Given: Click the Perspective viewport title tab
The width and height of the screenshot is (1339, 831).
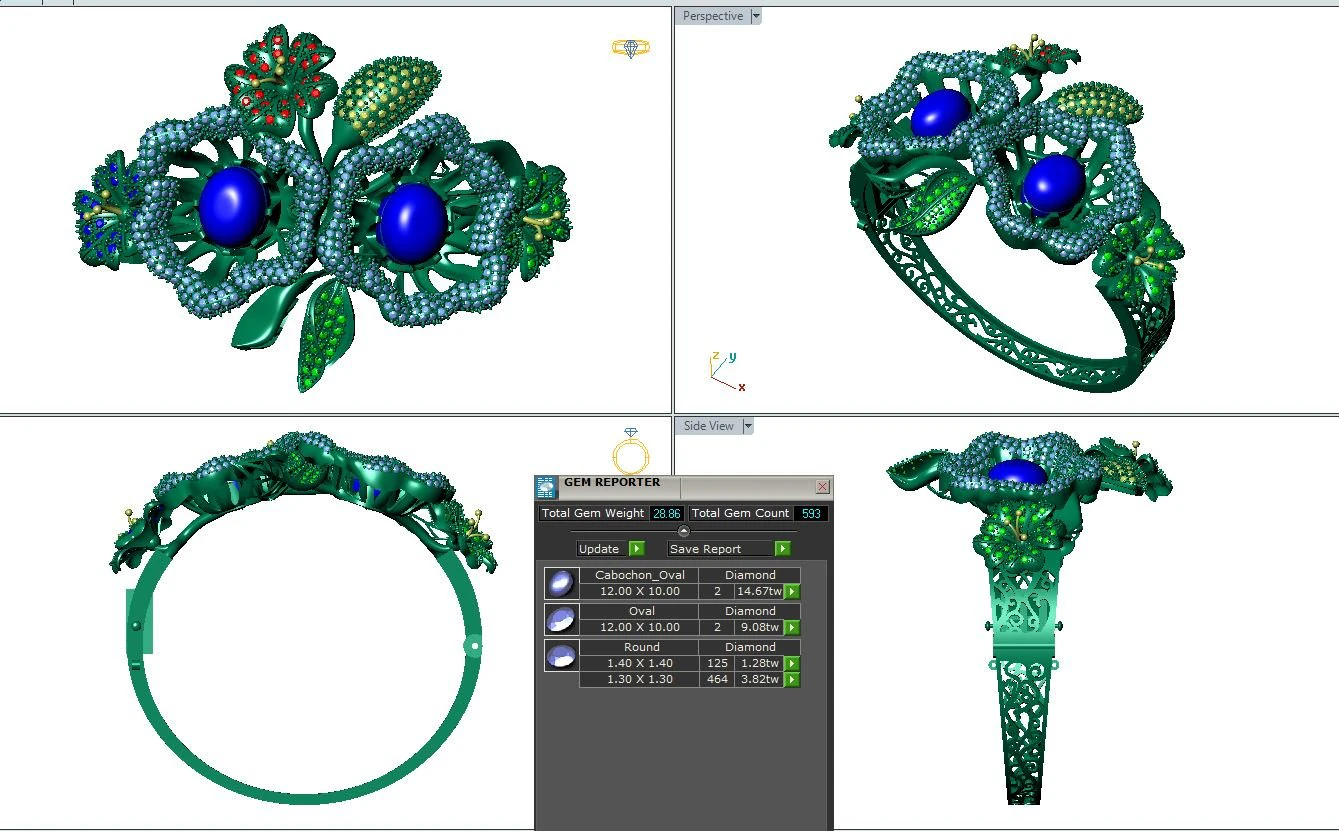Looking at the screenshot, I should [x=713, y=16].
